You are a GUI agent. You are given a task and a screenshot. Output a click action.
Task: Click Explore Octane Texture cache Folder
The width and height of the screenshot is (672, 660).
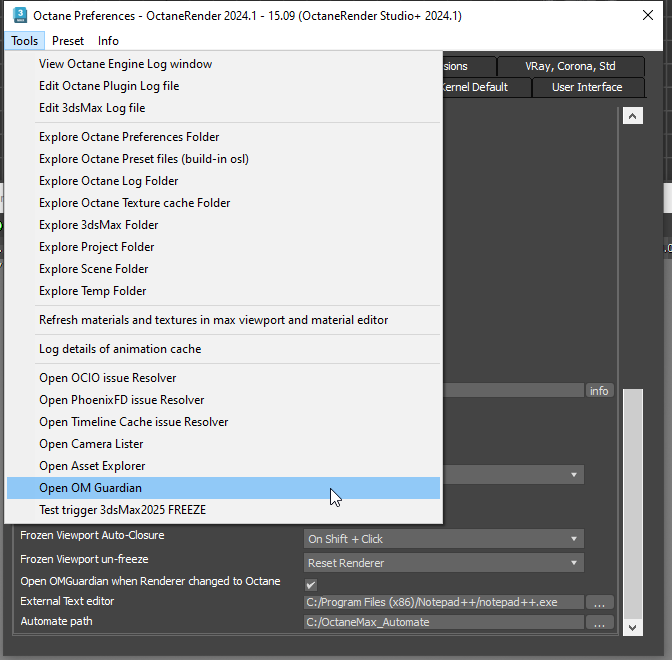(x=134, y=203)
